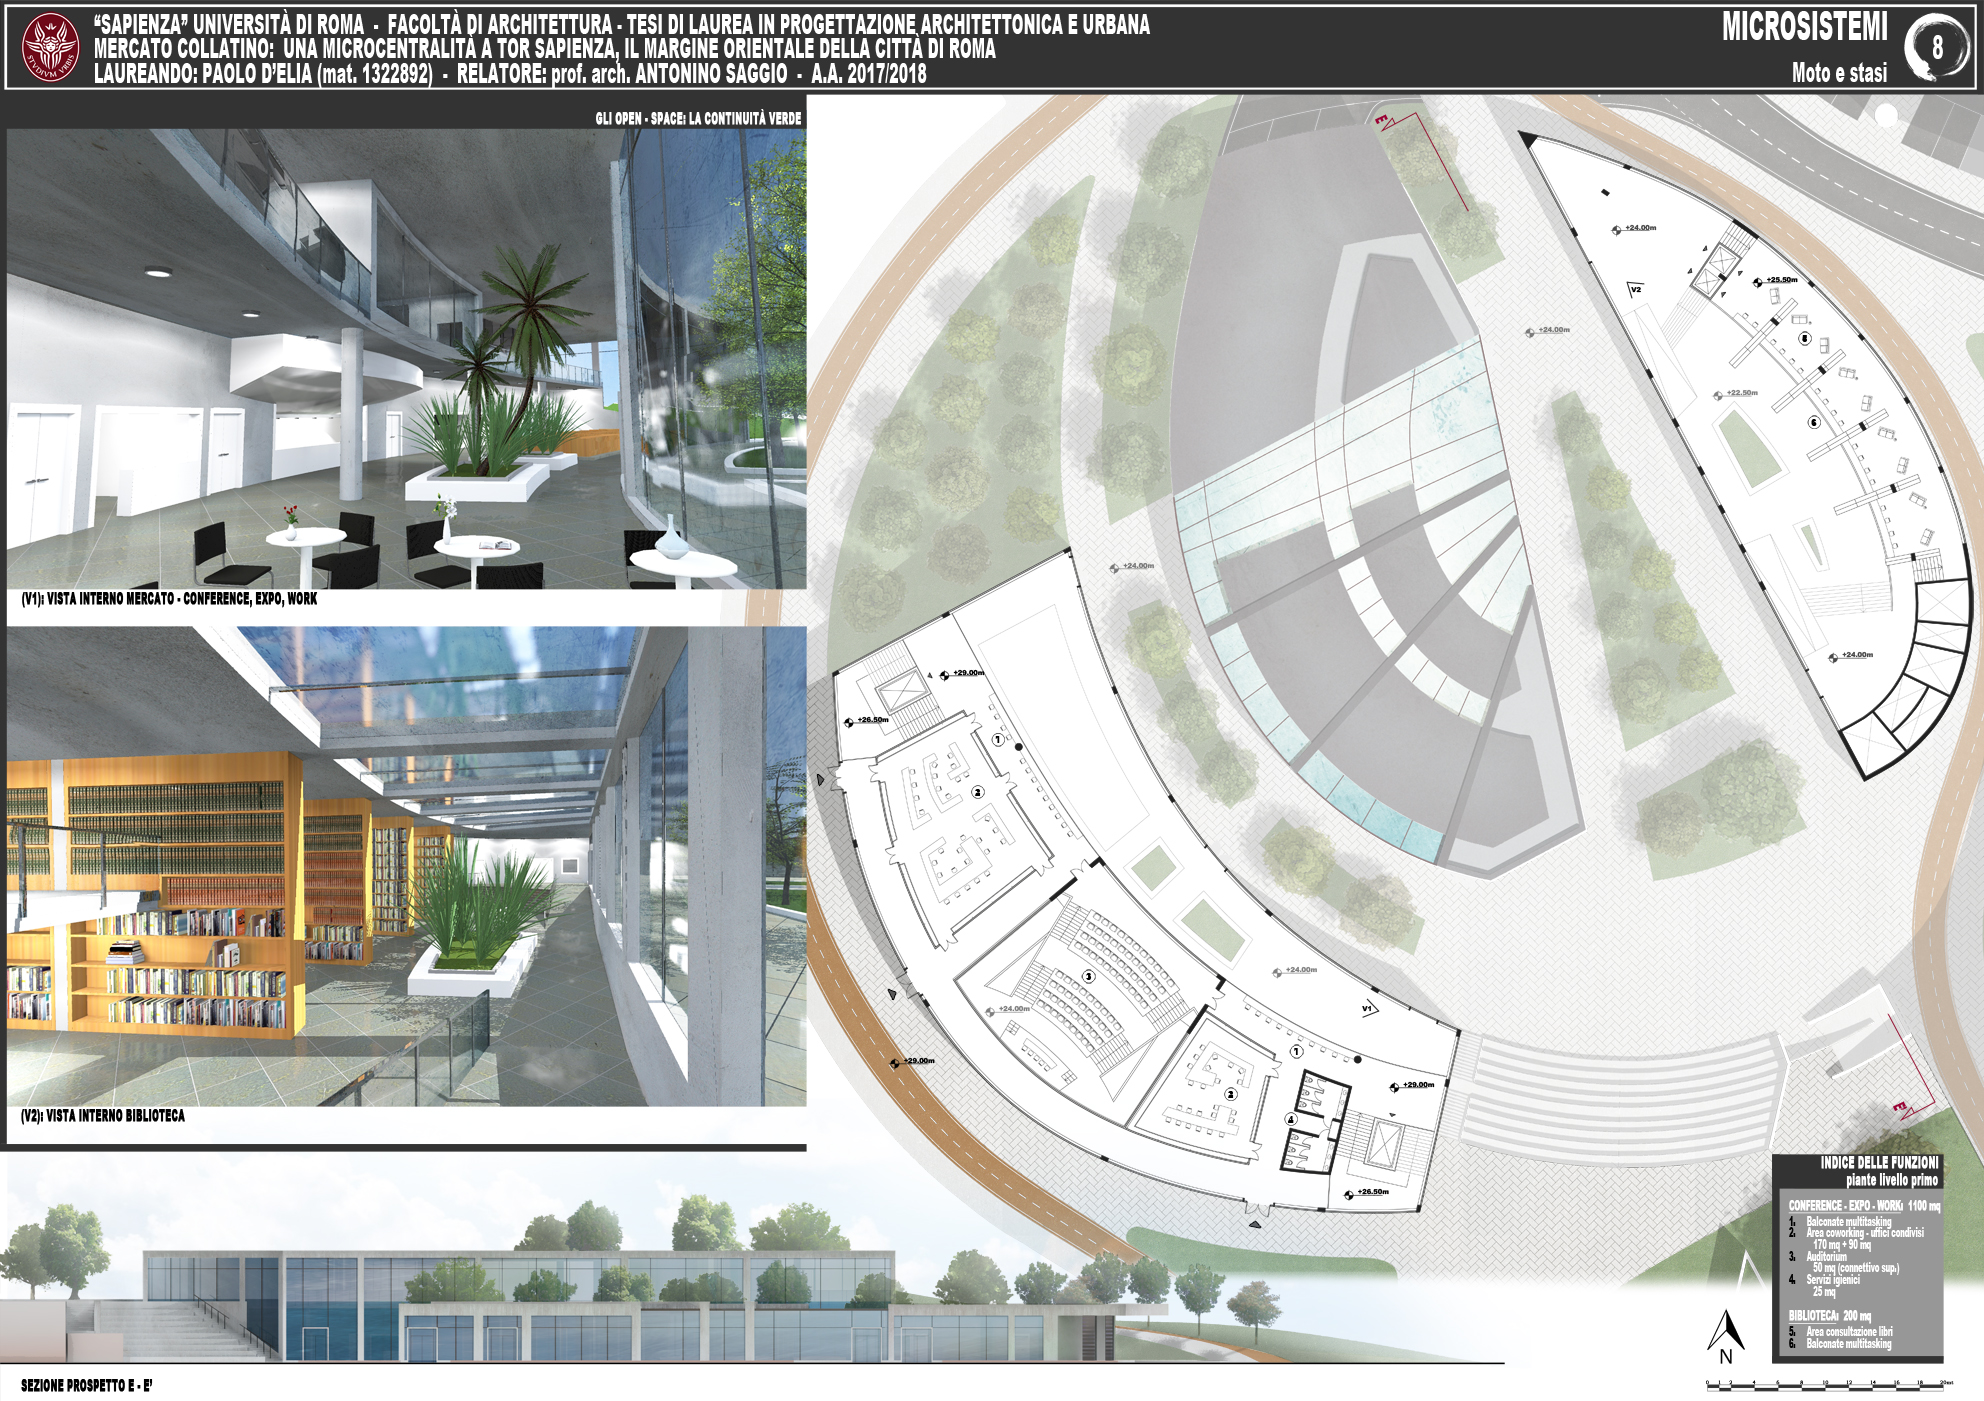Click the V1 market interior render image
Viewport: 1984px width, 1401px height.
[x=406, y=358]
